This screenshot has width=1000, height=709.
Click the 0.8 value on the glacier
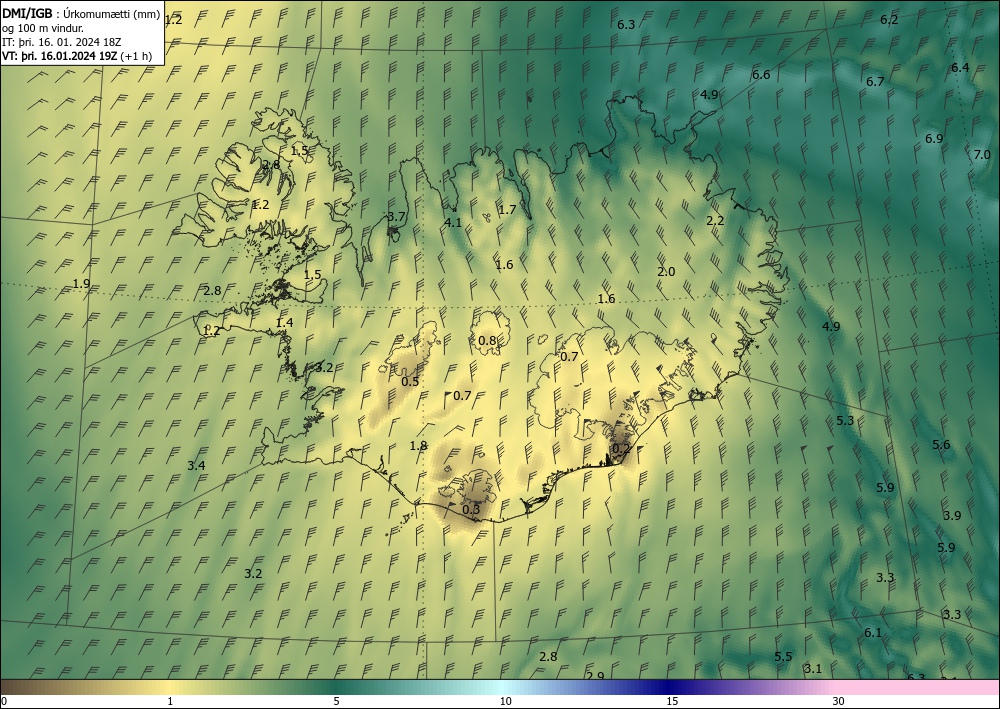click(x=487, y=340)
